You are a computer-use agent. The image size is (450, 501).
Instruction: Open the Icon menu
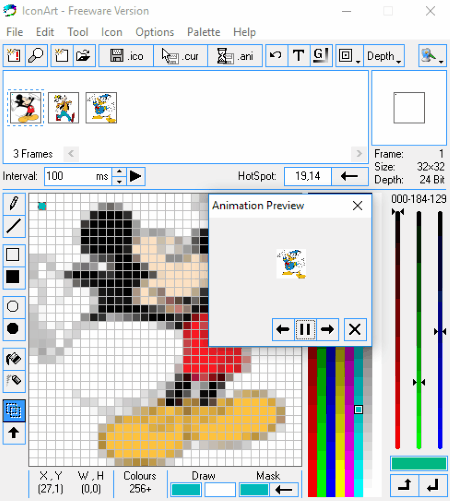pos(112,32)
